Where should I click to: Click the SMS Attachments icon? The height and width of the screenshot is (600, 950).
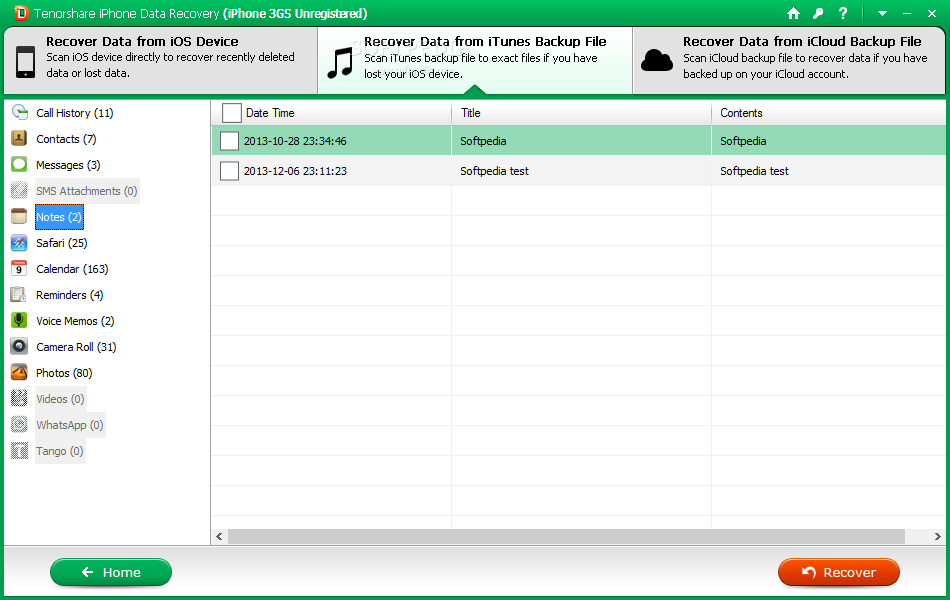[19, 191]
